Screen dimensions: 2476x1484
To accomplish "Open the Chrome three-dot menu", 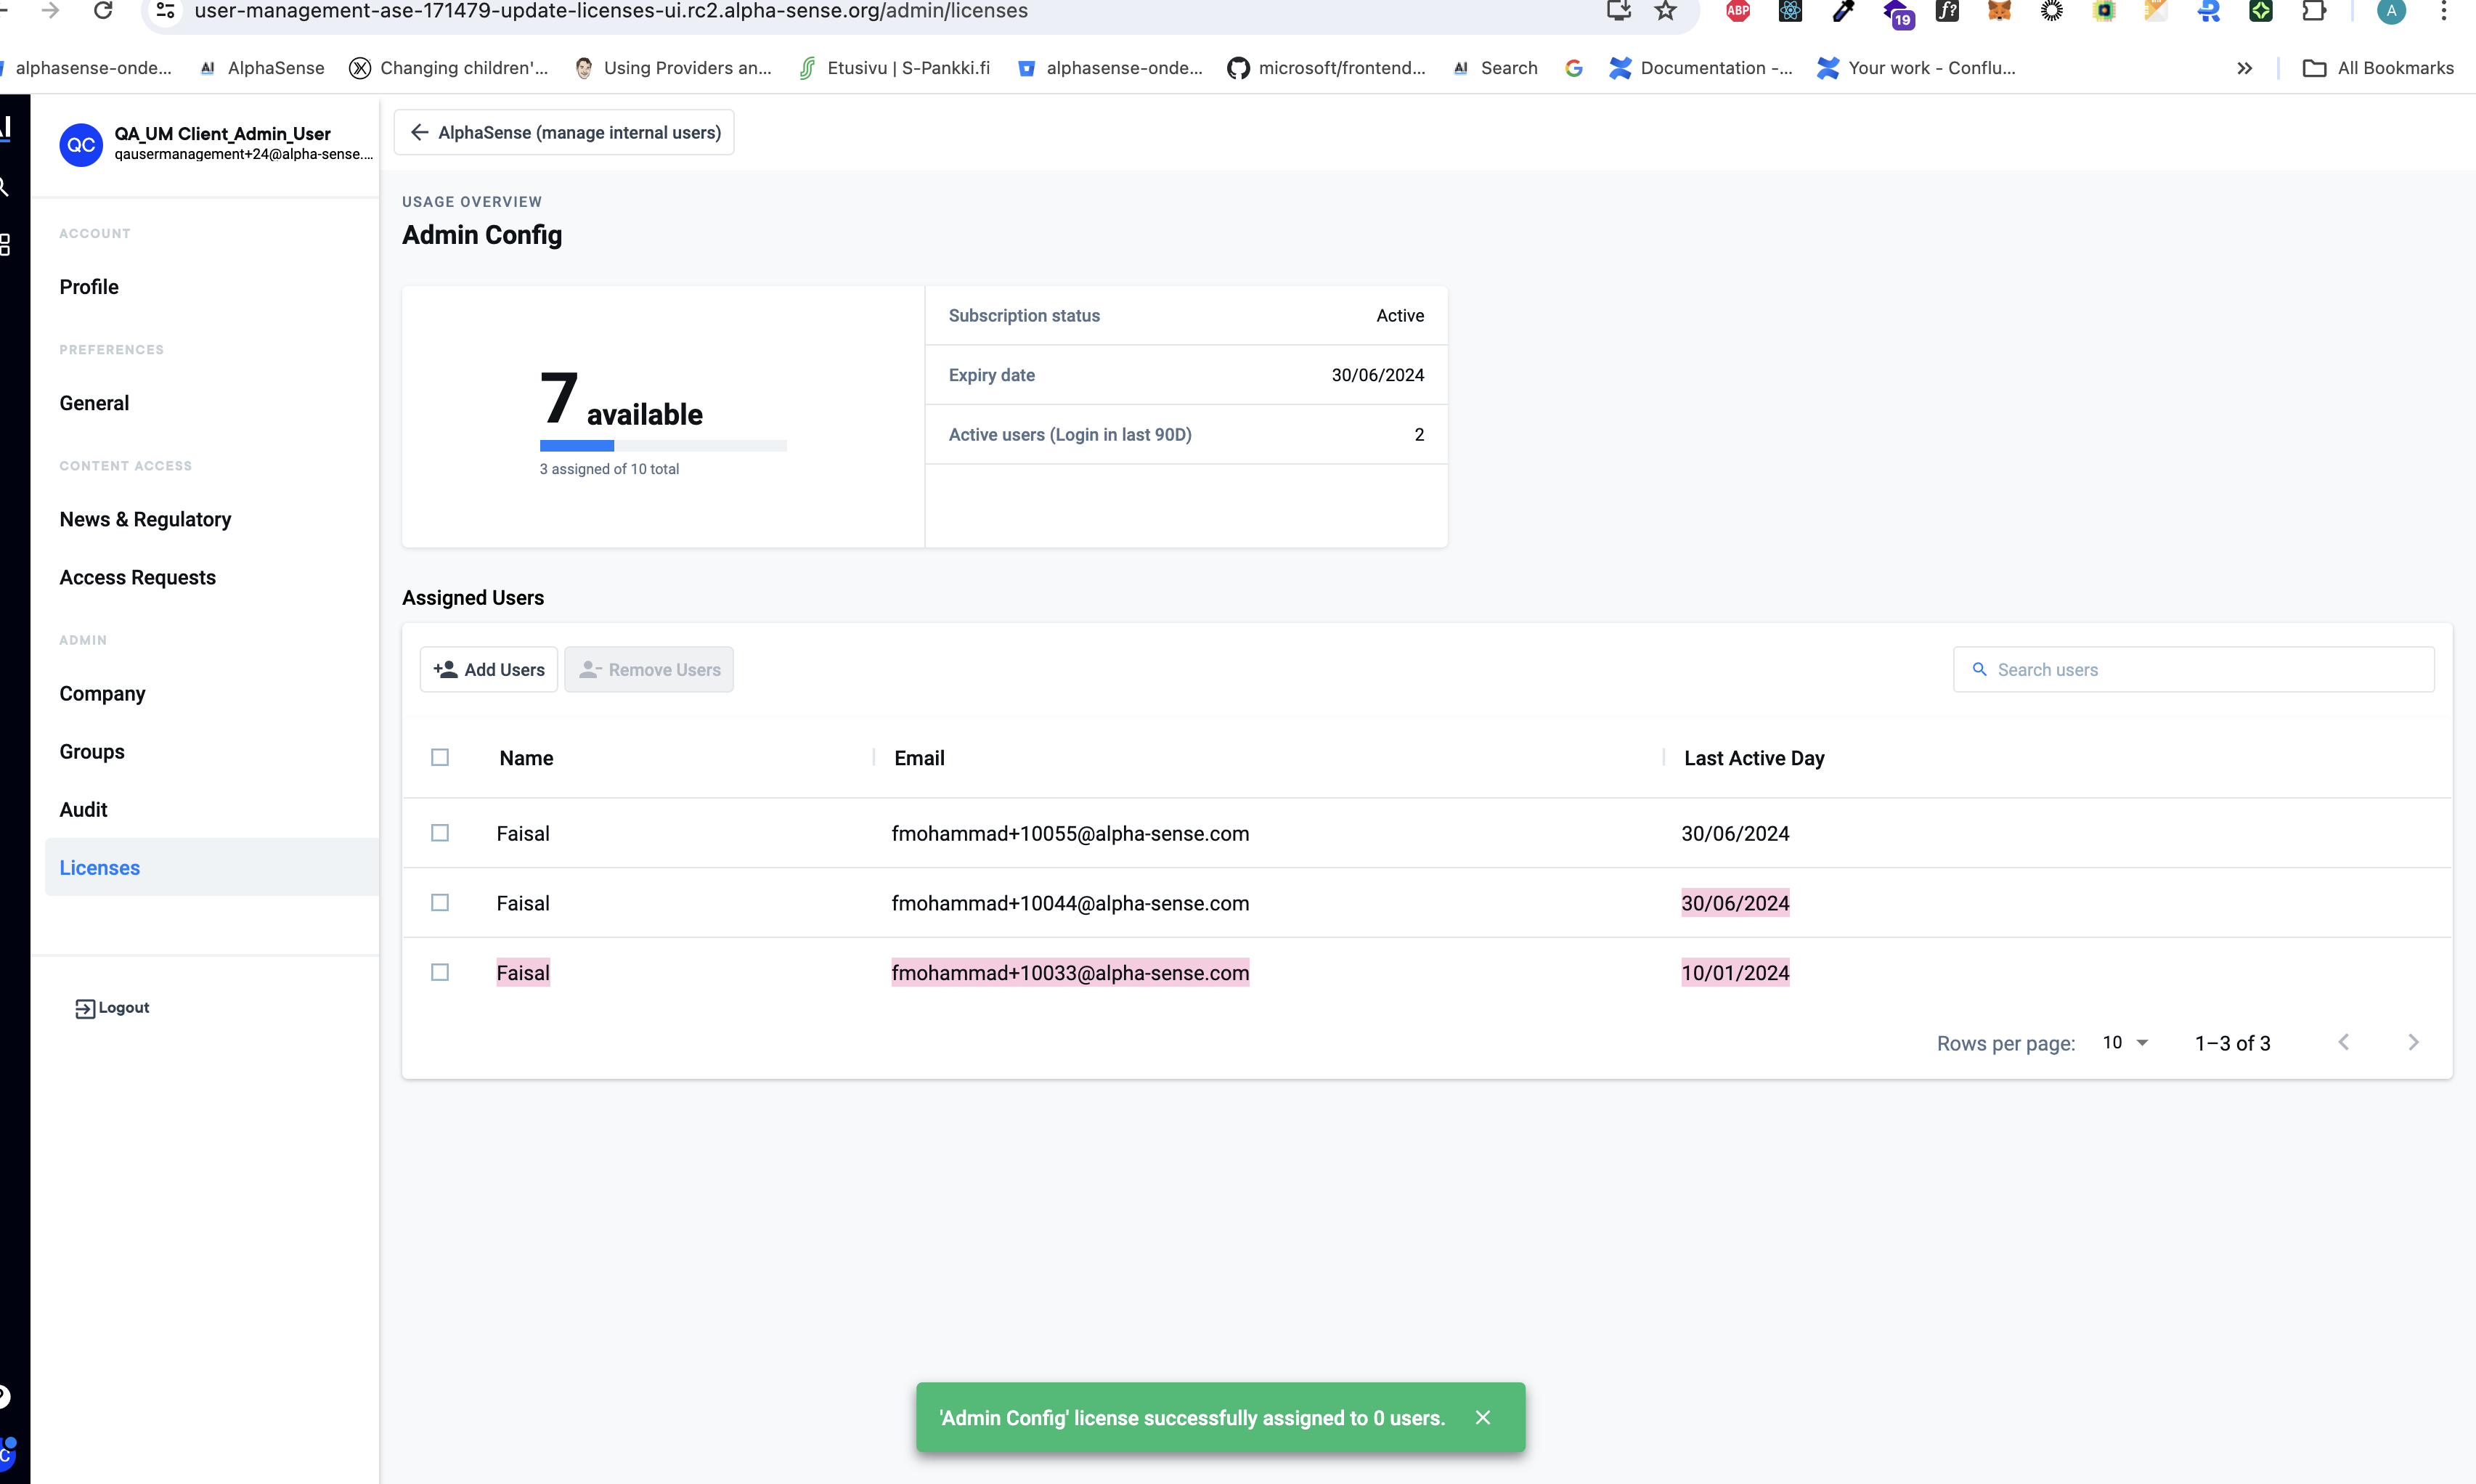I will tap(2444, 11).
